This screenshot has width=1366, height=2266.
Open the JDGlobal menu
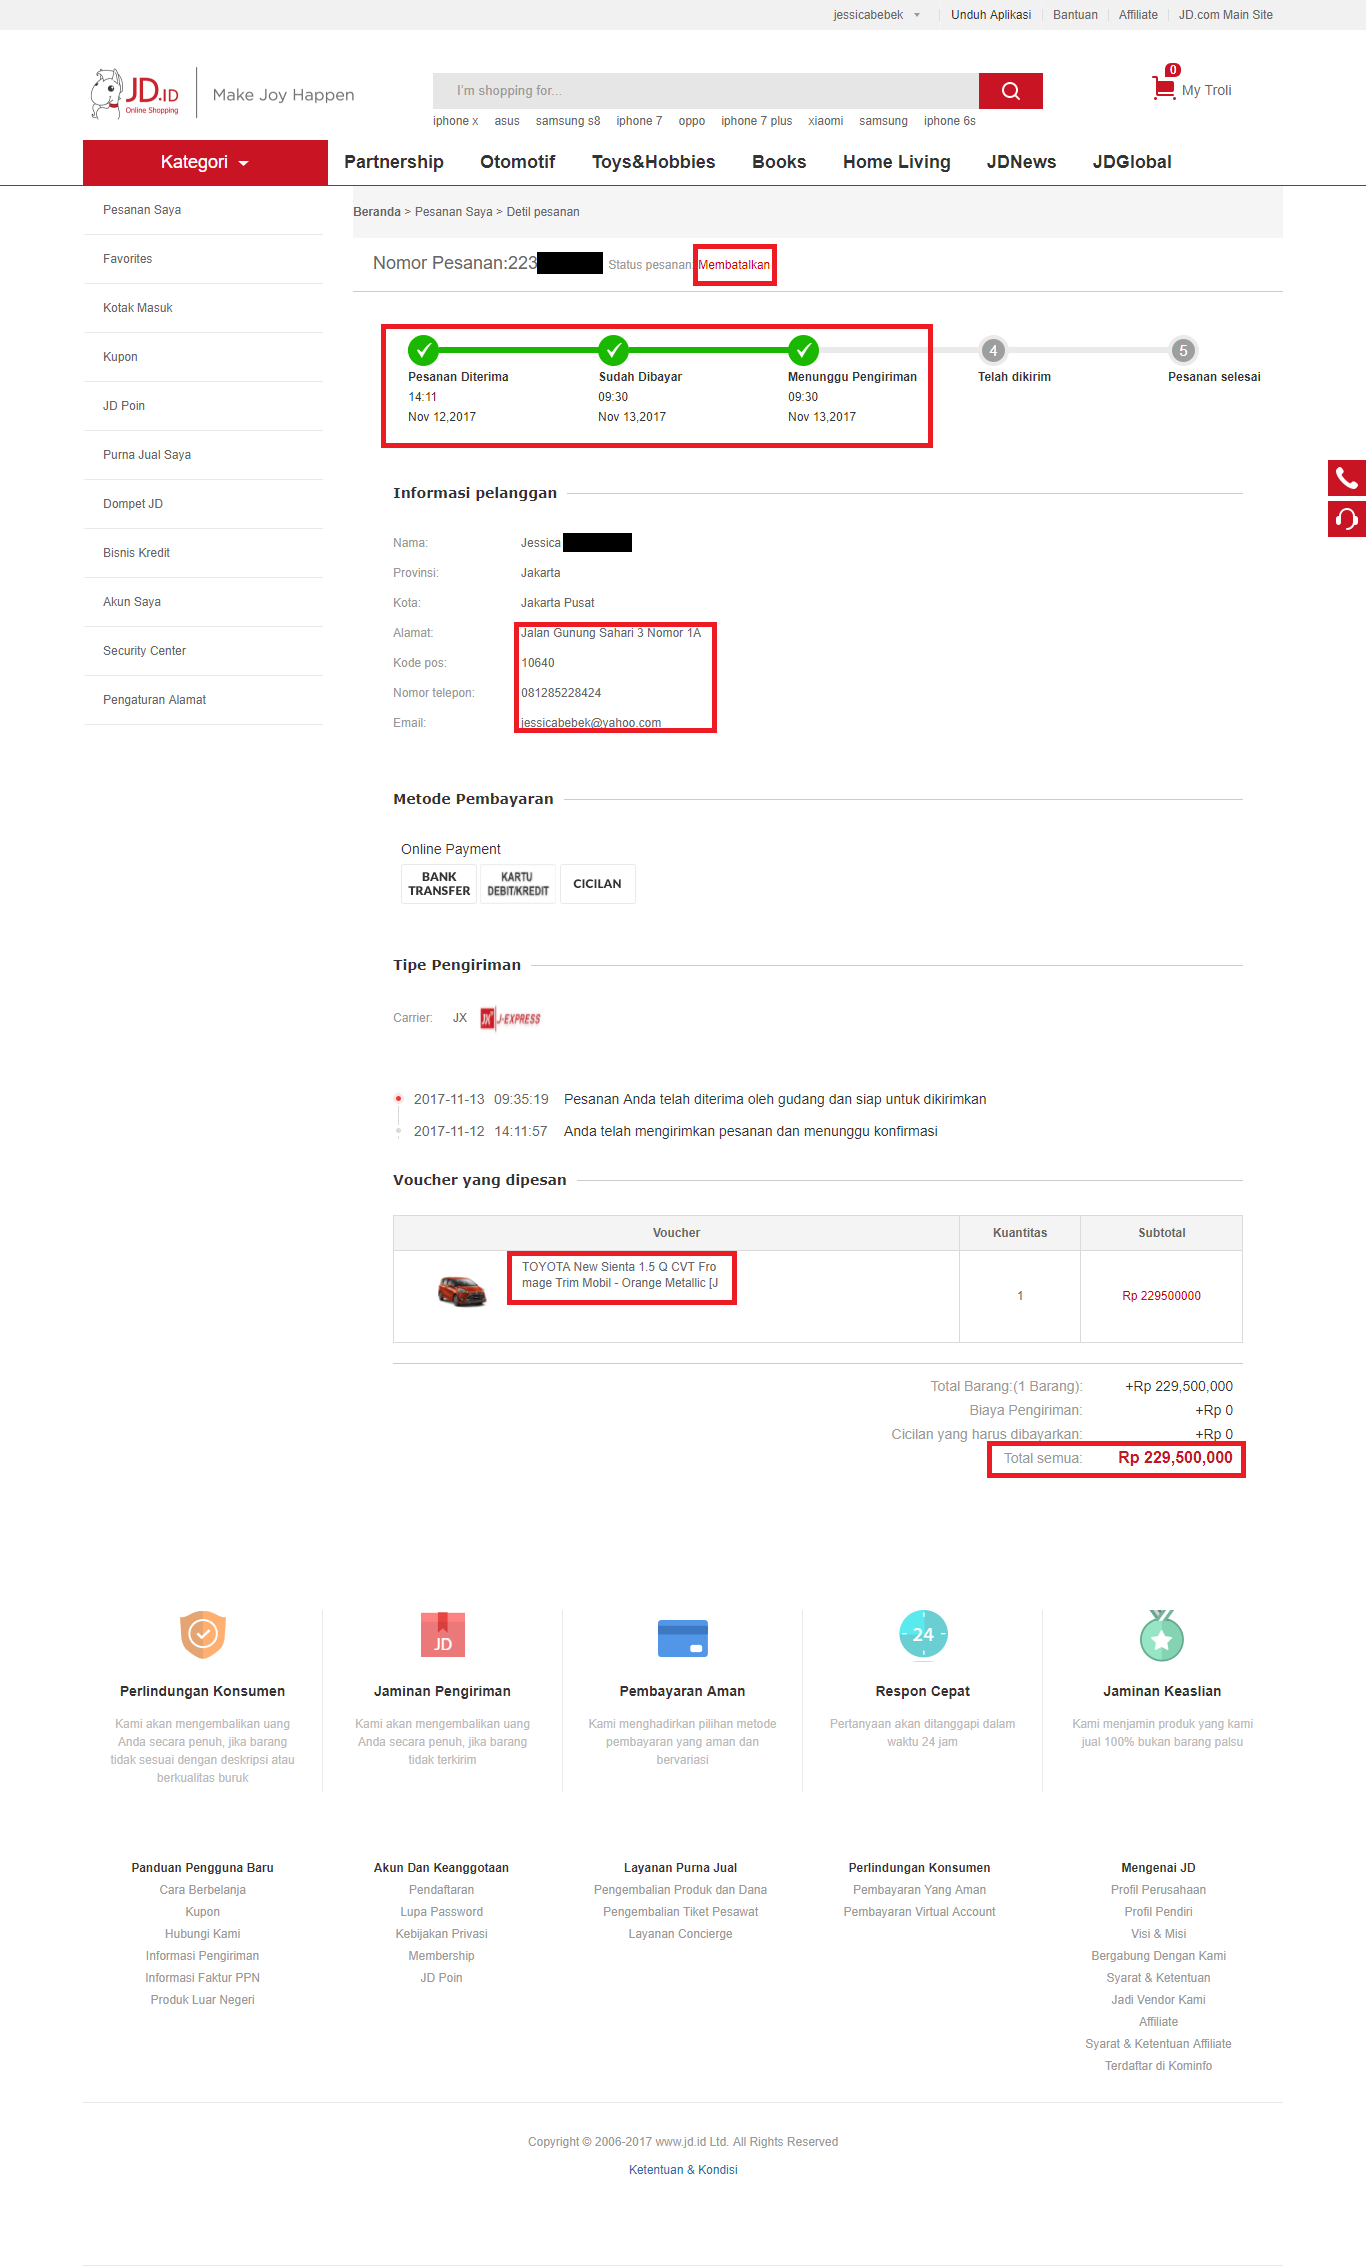[x=1132, y=162]
